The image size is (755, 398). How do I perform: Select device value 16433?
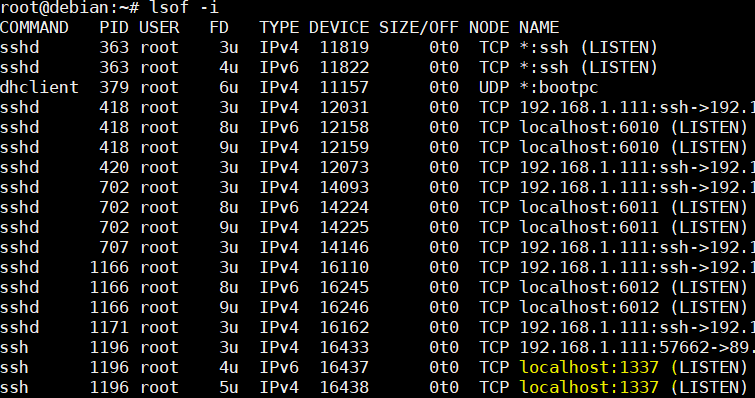click(x=344, y=347)
